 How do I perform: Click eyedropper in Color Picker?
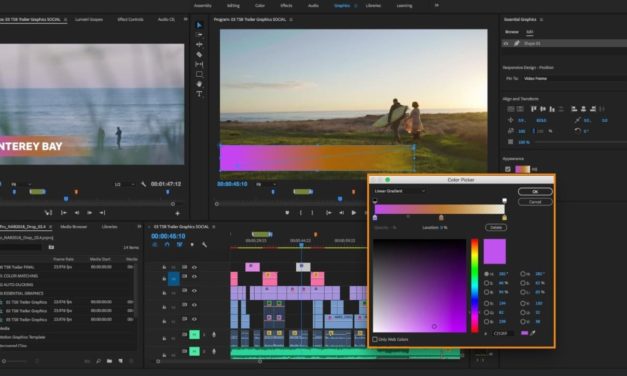(x=533, y=333)
